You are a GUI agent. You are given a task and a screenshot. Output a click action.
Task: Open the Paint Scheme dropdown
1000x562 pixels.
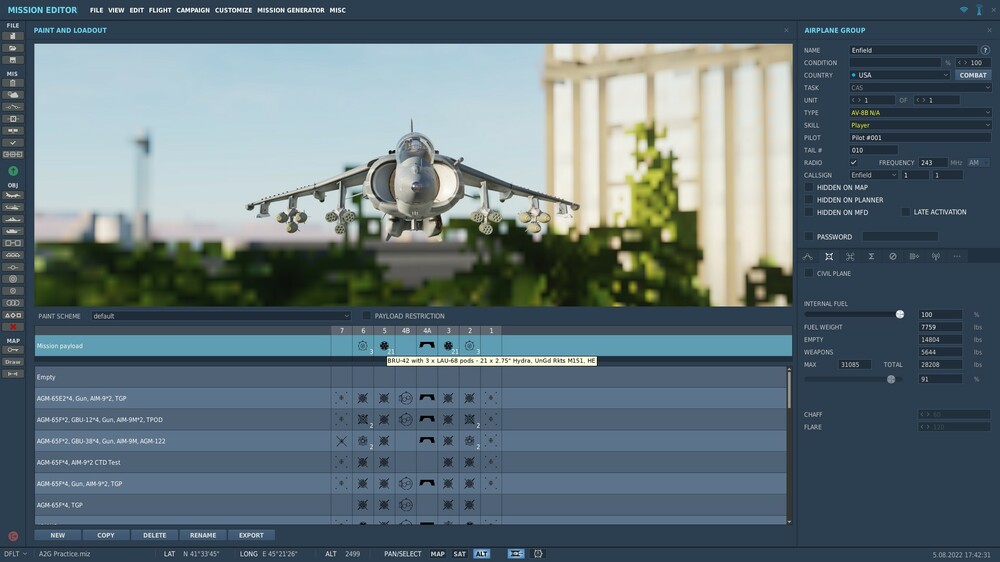221,316
